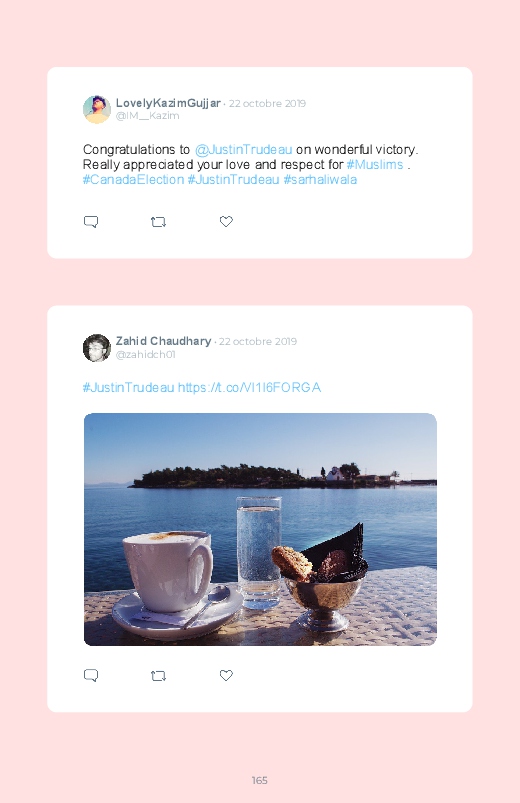The width and height of the screenshot is (520, 803).
Task: Open Zahid Chaudhary's profile avatar
Action: click(97, 348)
